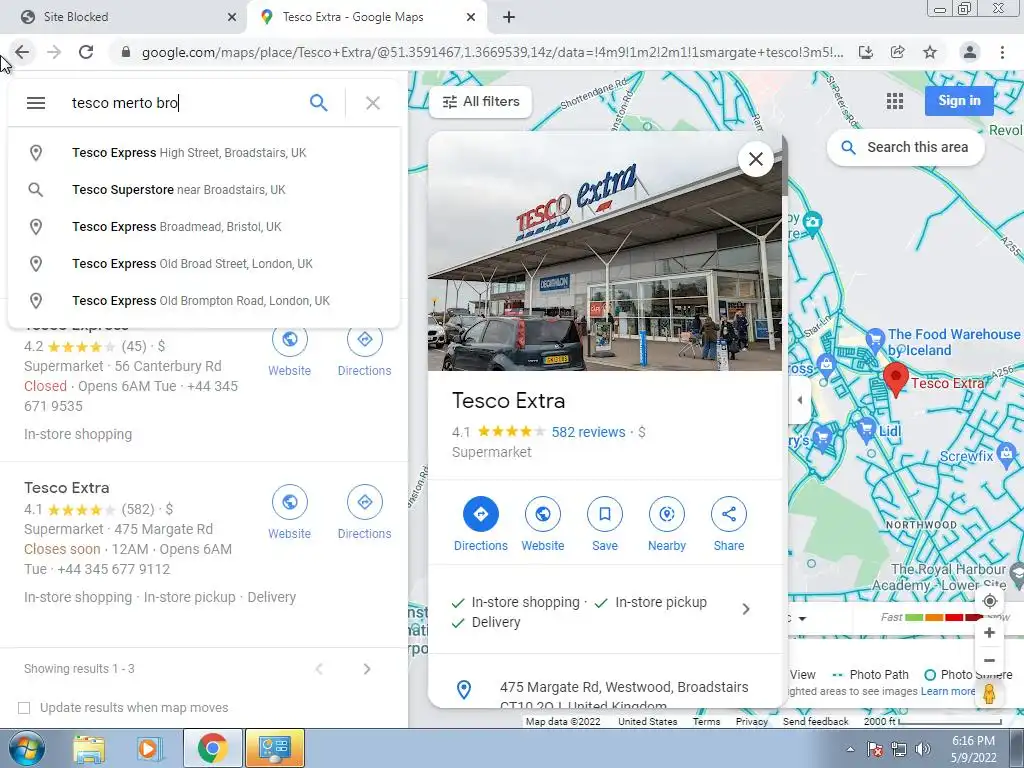1024x768 pixels.
Task: Click the blue search magnifier icon
Action: [x=319, y=103]
